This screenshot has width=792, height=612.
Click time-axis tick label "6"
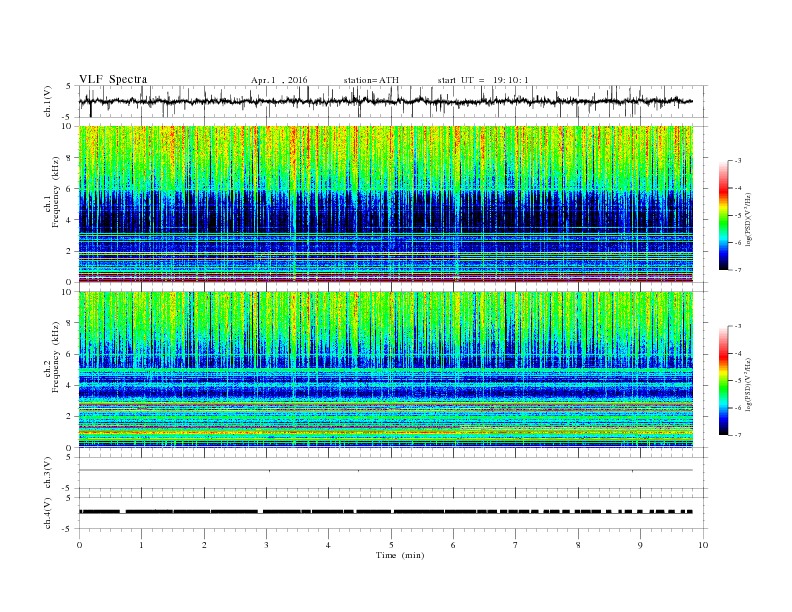tap(453, 545)
